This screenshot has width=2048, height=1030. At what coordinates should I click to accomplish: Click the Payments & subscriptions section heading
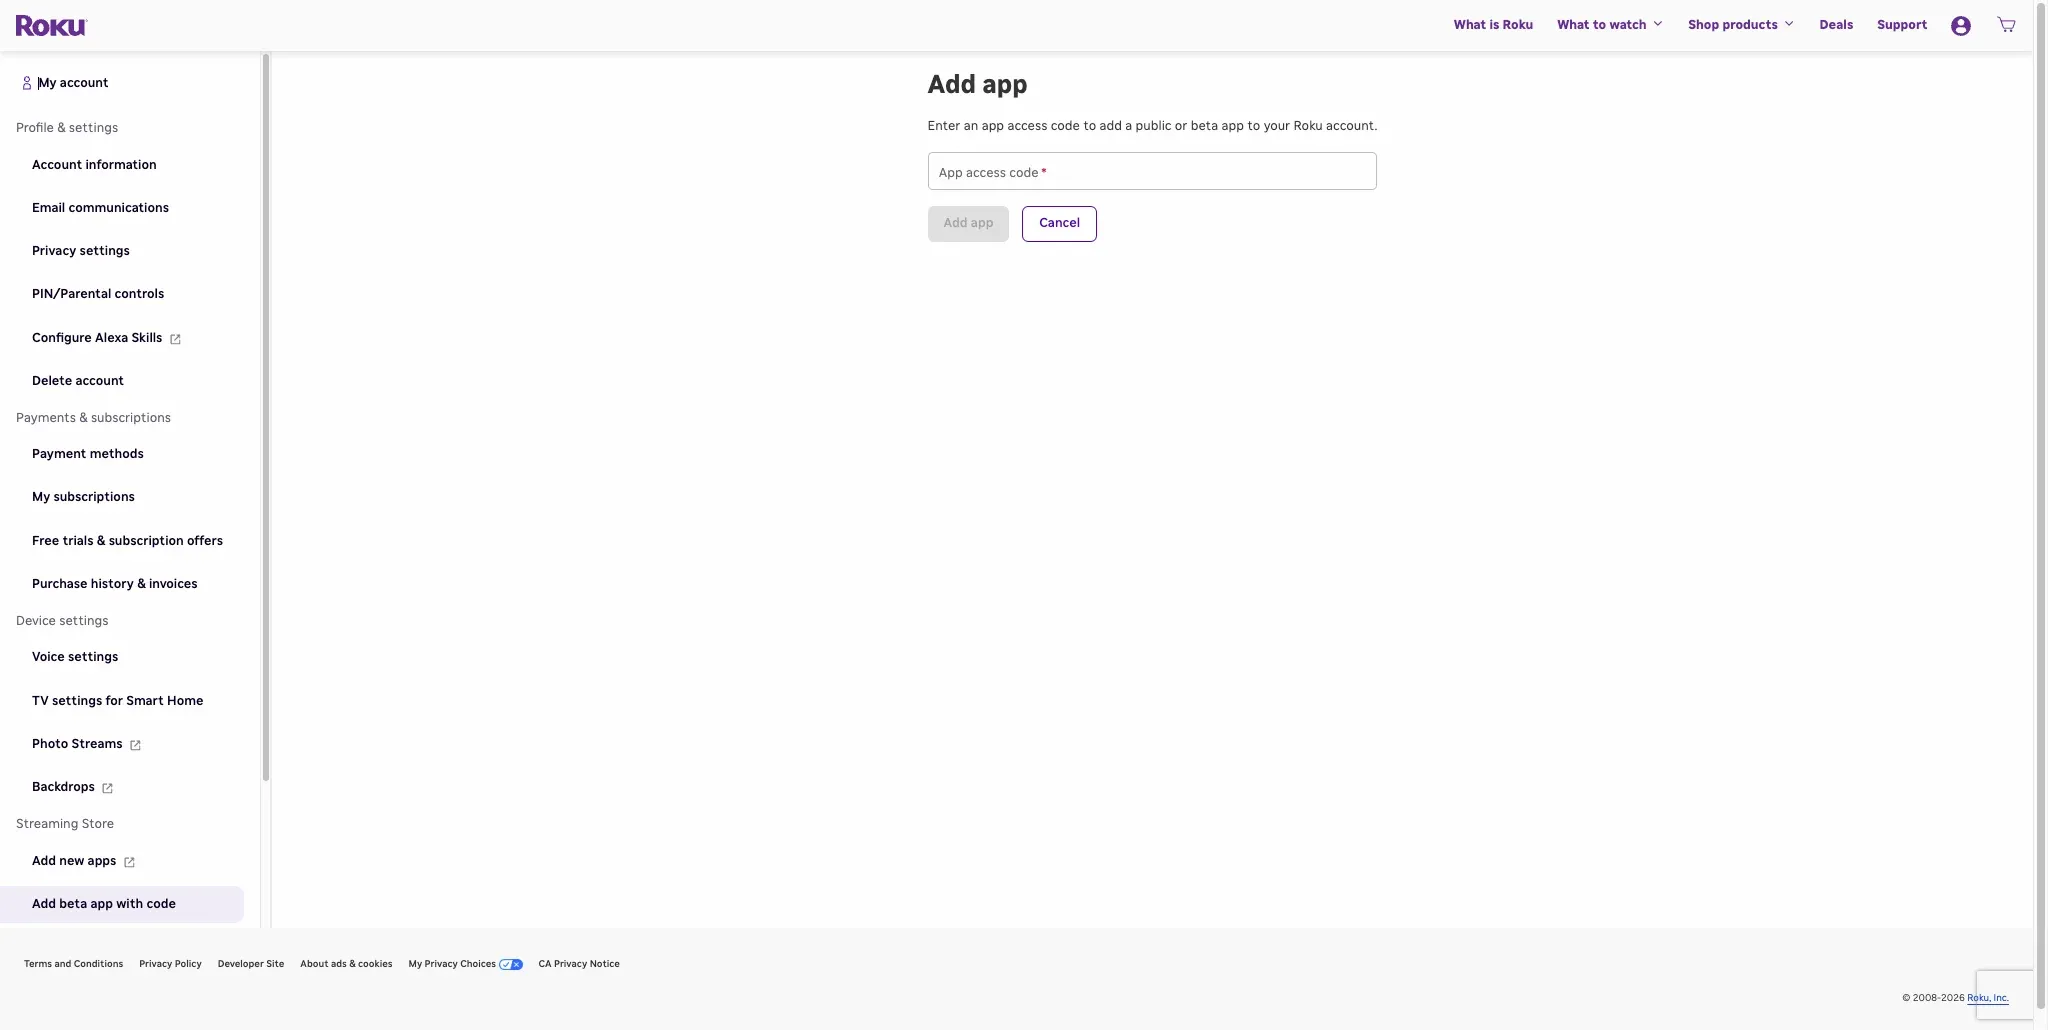point(93,418)
